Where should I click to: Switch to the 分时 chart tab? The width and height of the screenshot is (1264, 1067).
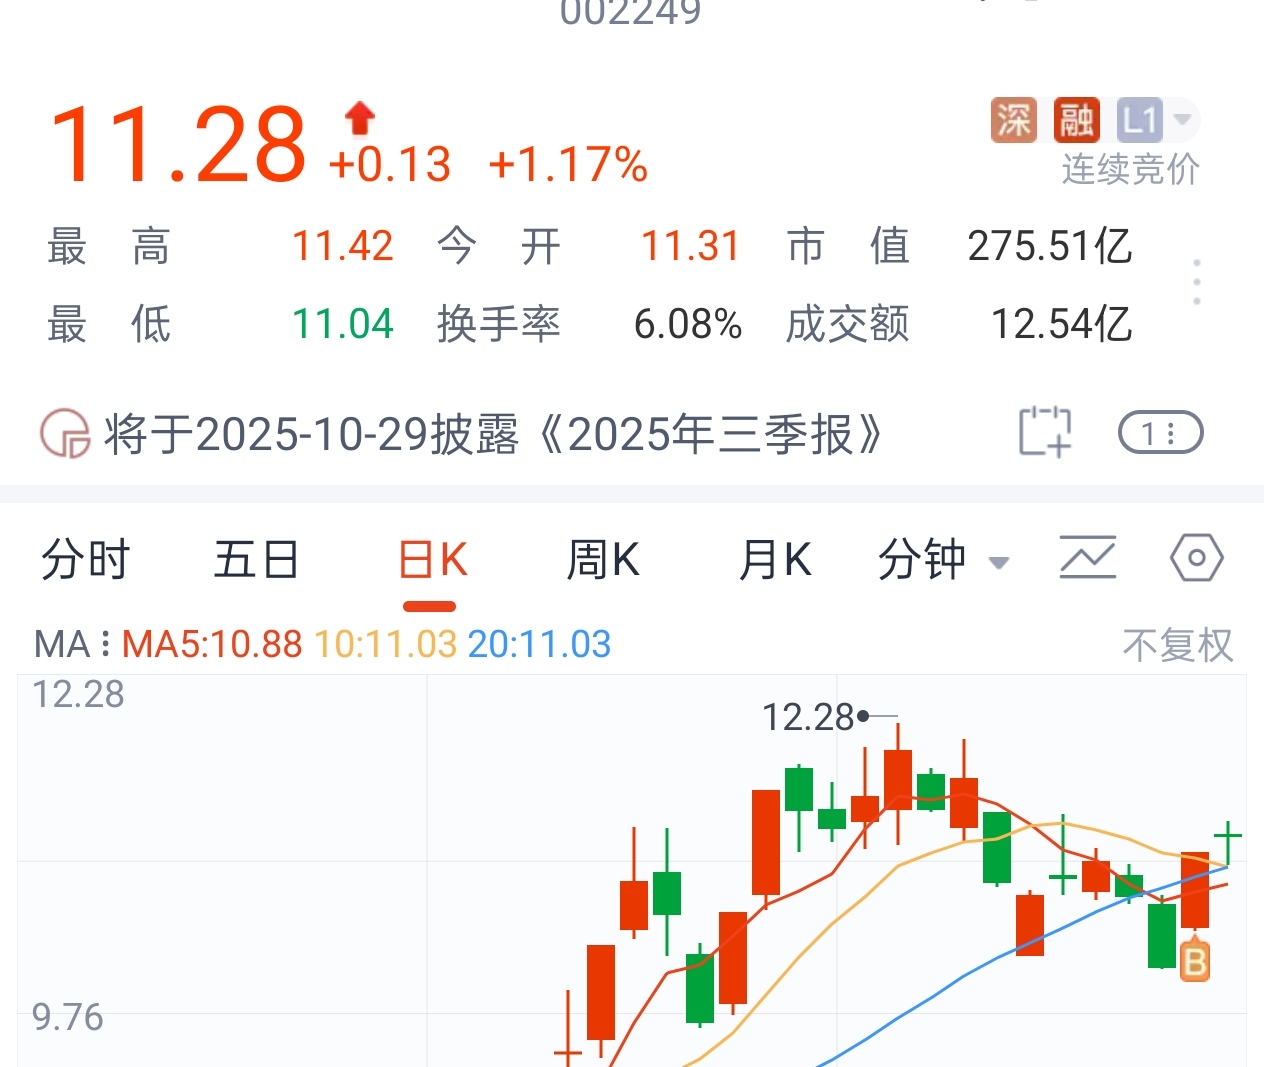coord(85,559)
